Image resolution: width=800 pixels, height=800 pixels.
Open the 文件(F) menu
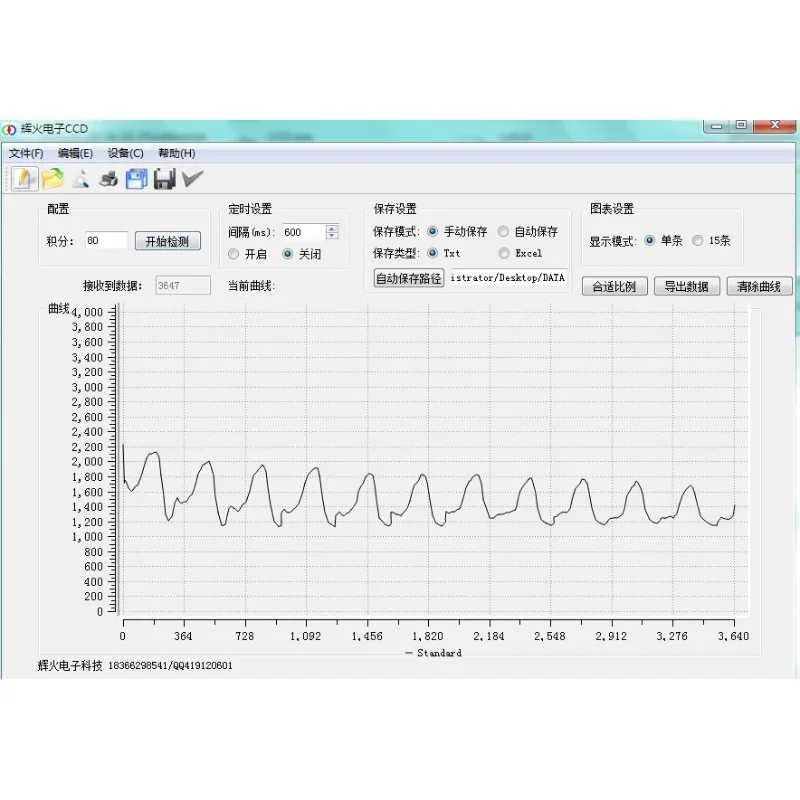(26, 153)
